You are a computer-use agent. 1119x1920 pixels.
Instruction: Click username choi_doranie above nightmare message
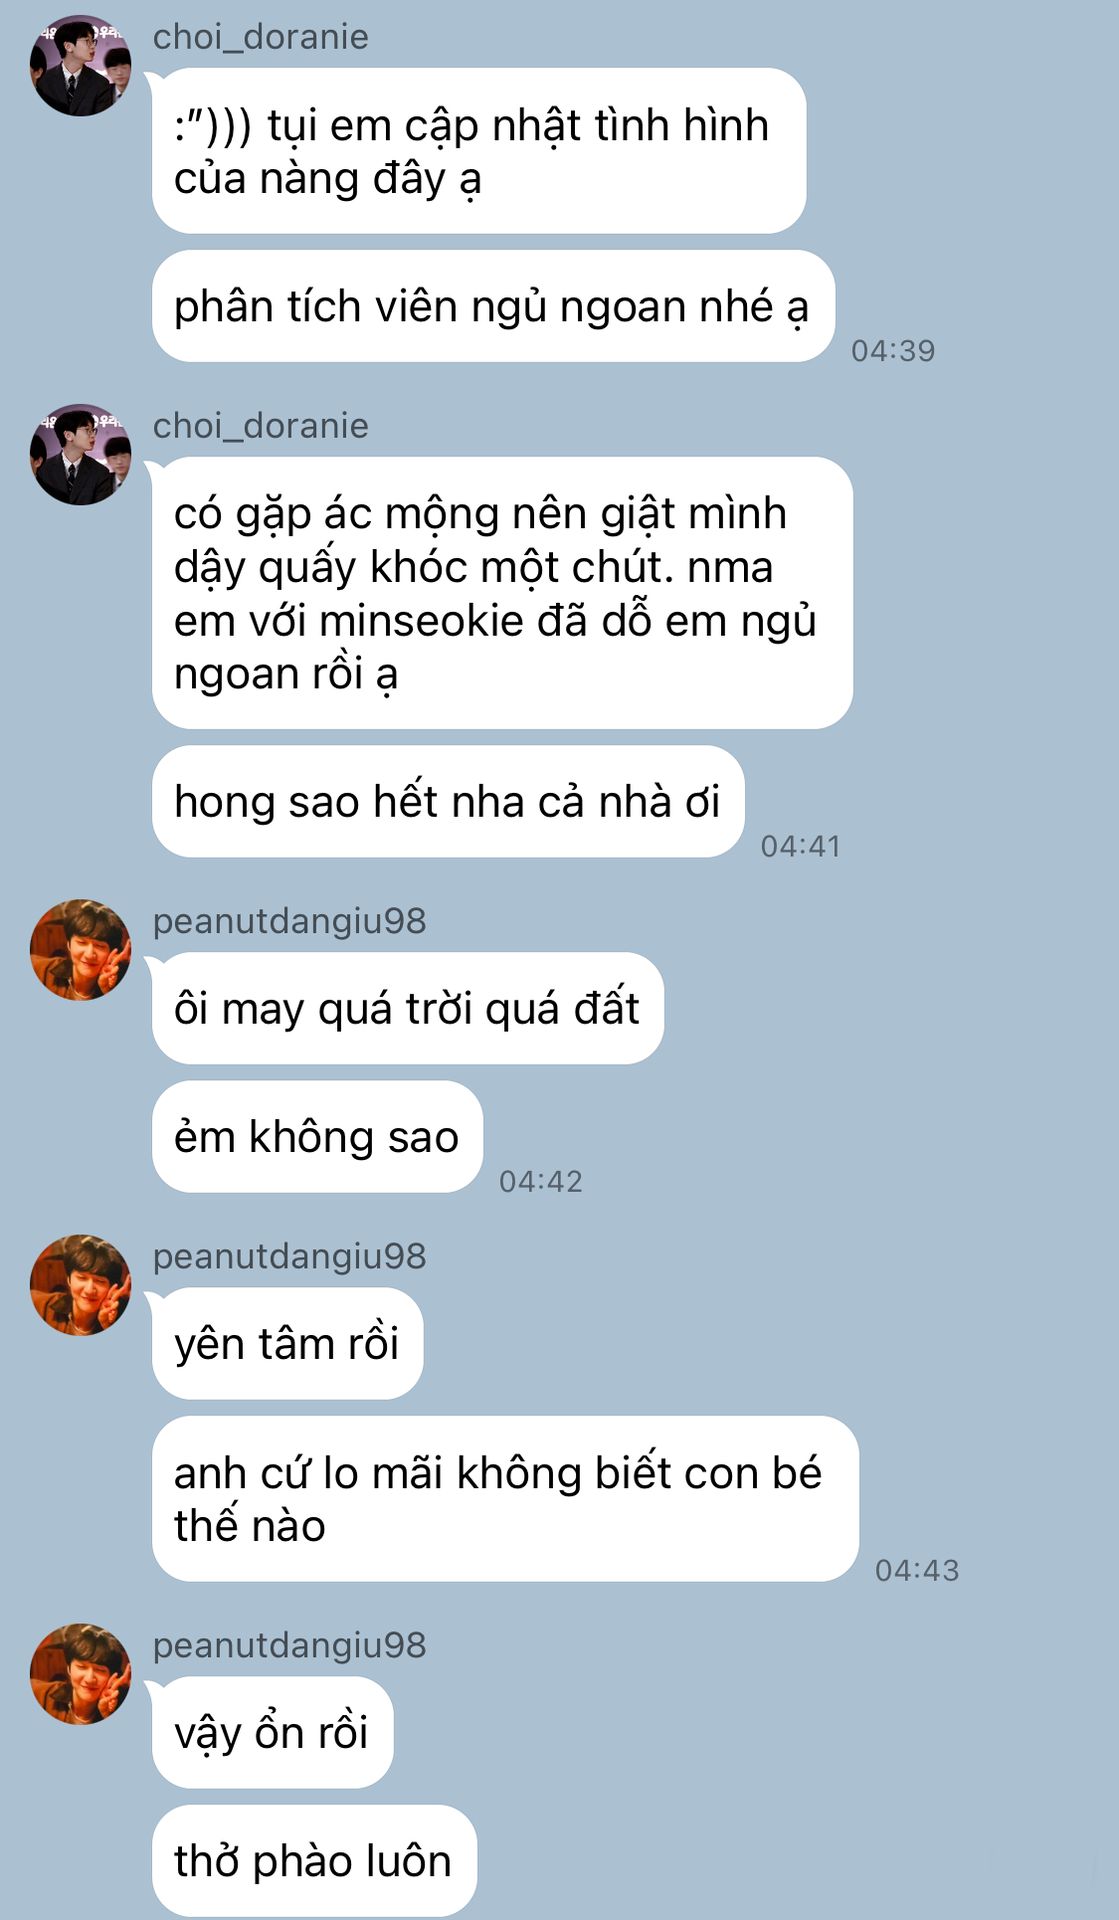click(260, 426)
